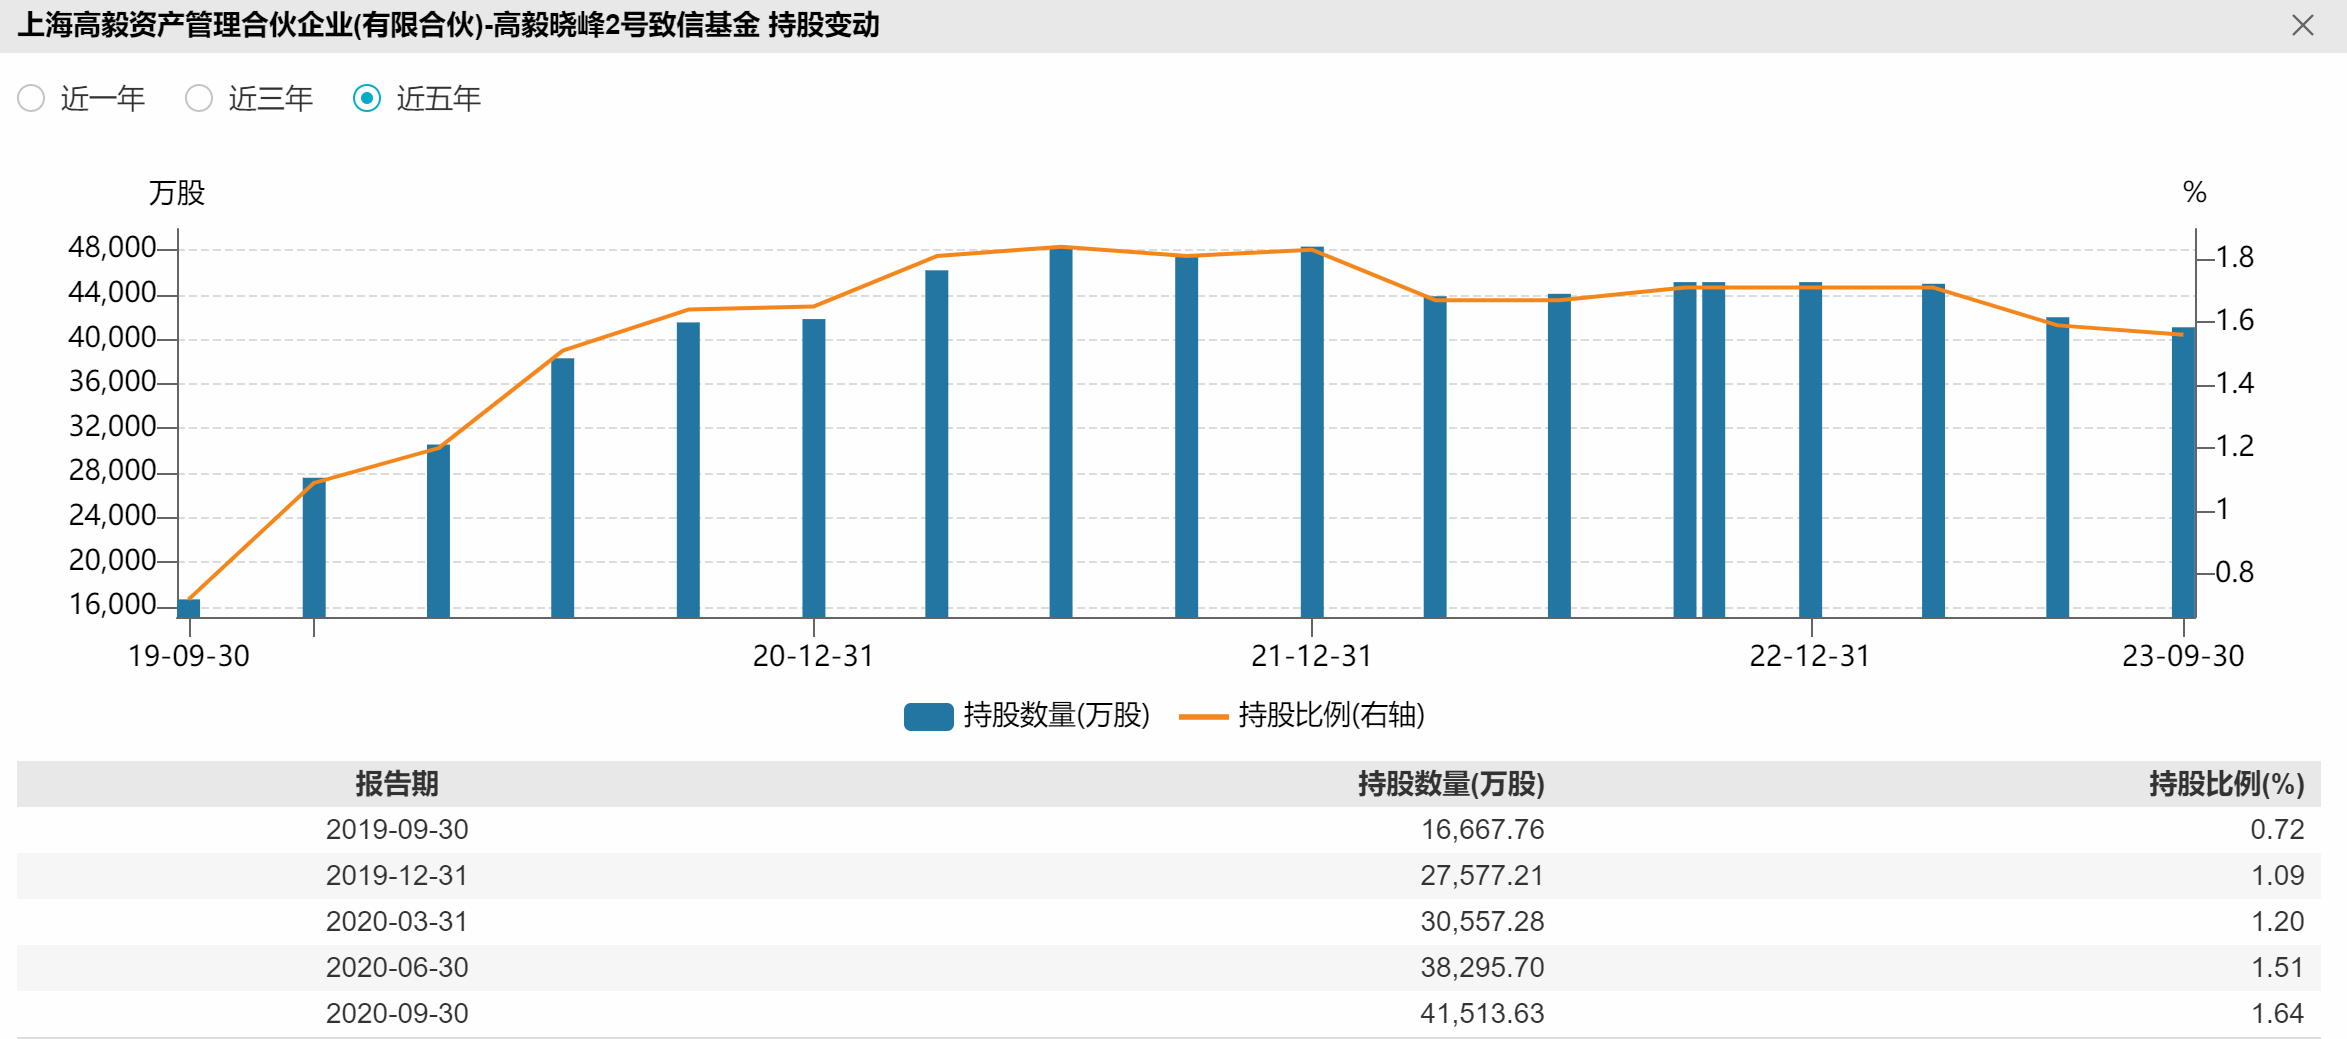Image resolution: width=2347 pixels, height=1039 pixels.
Task: Click the 21-12-31 x-axis label
Action: click(1312, 656)
